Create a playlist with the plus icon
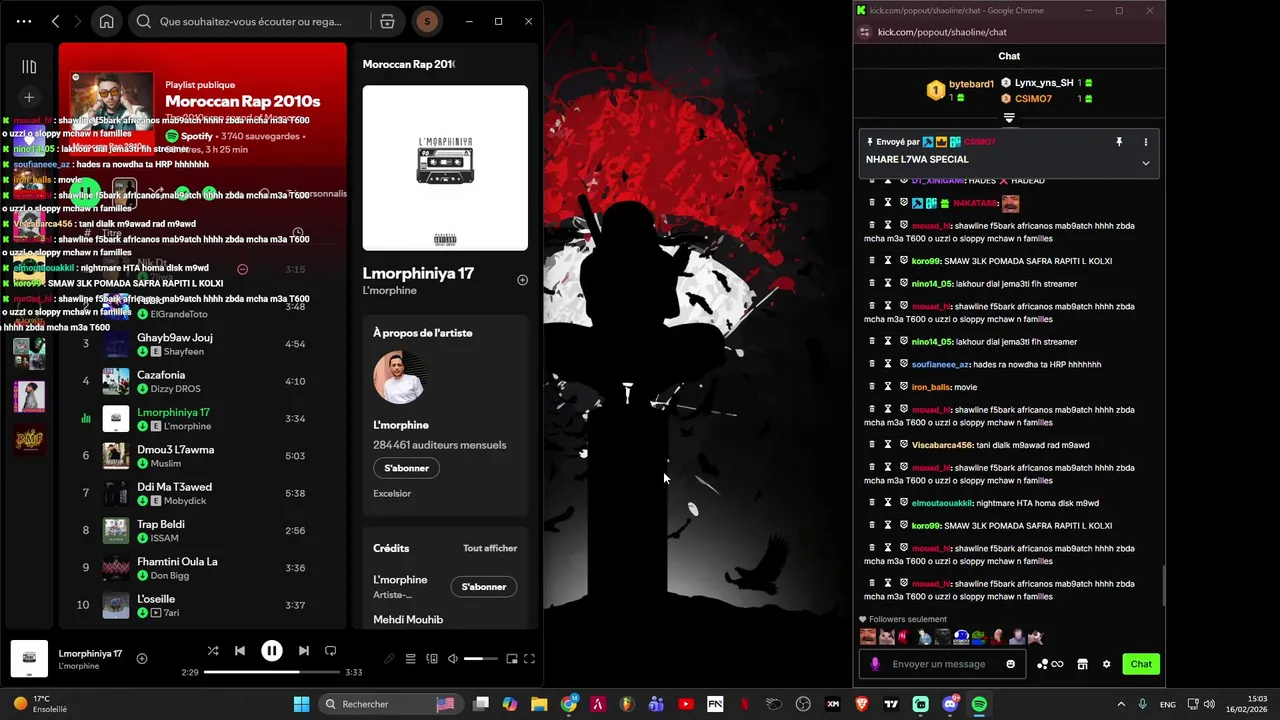The width and height of the screenshot is (1280, 720). pyautogui.click(x=29, y=97)
